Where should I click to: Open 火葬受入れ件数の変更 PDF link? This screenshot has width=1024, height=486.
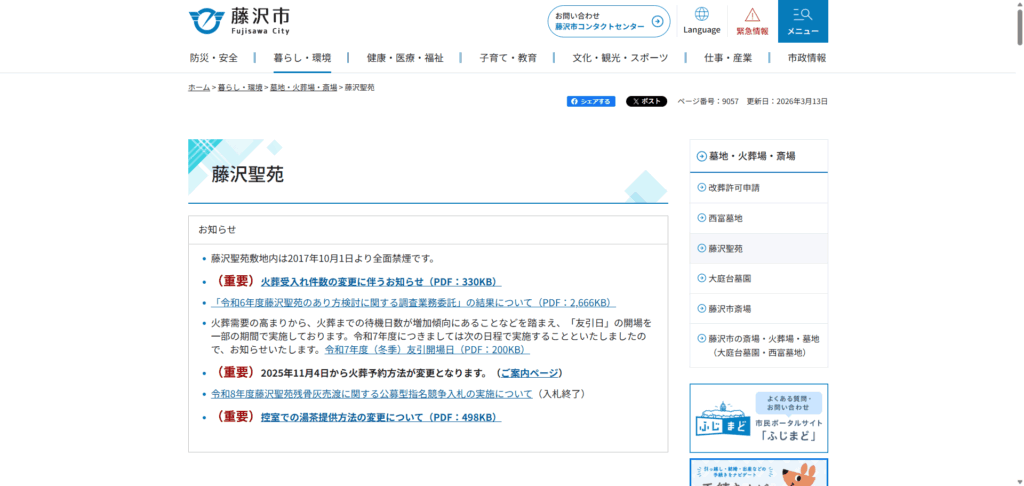[x=380, y=282]
